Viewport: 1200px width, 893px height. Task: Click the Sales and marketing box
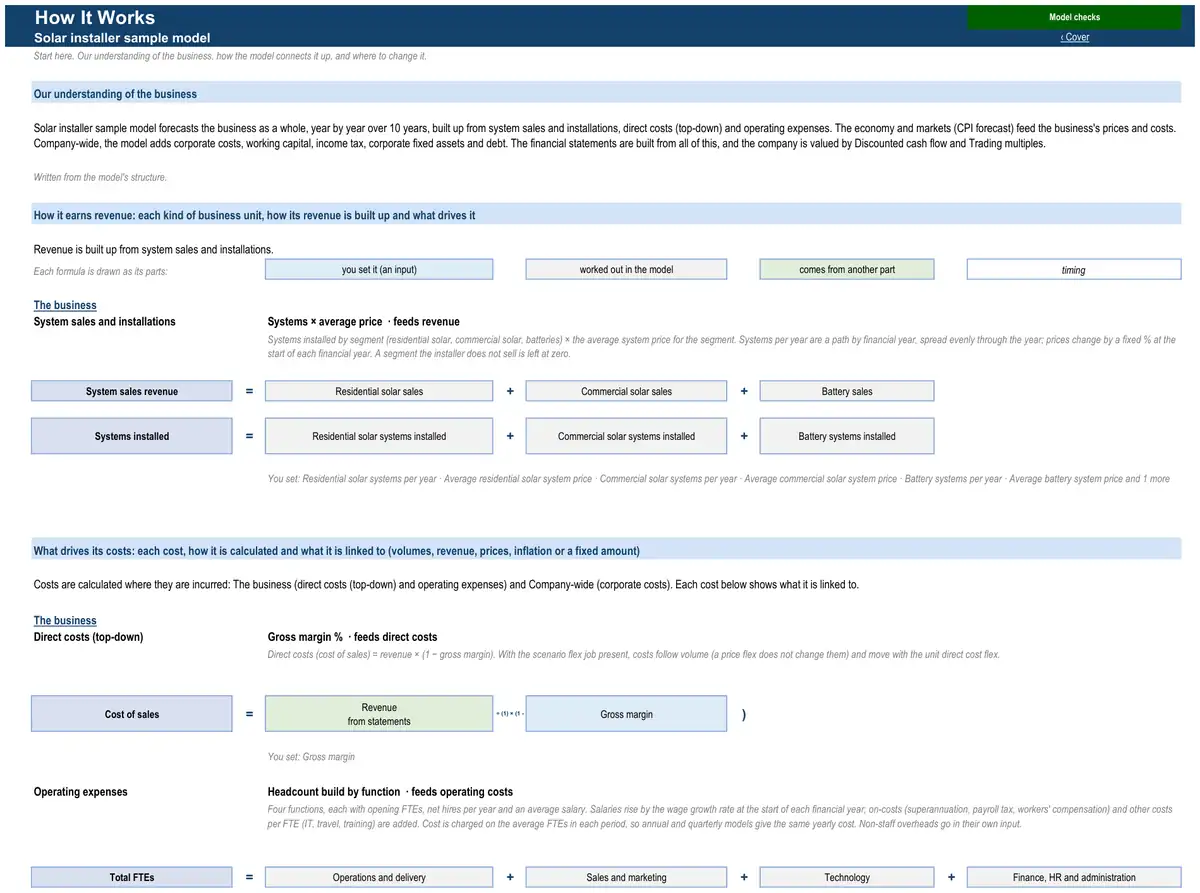[x=626, y=878]
